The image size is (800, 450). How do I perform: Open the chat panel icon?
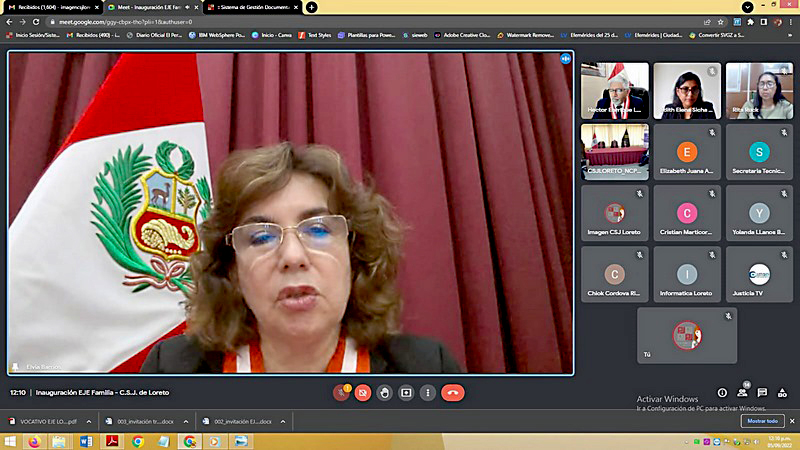click(x=762, y=393)
